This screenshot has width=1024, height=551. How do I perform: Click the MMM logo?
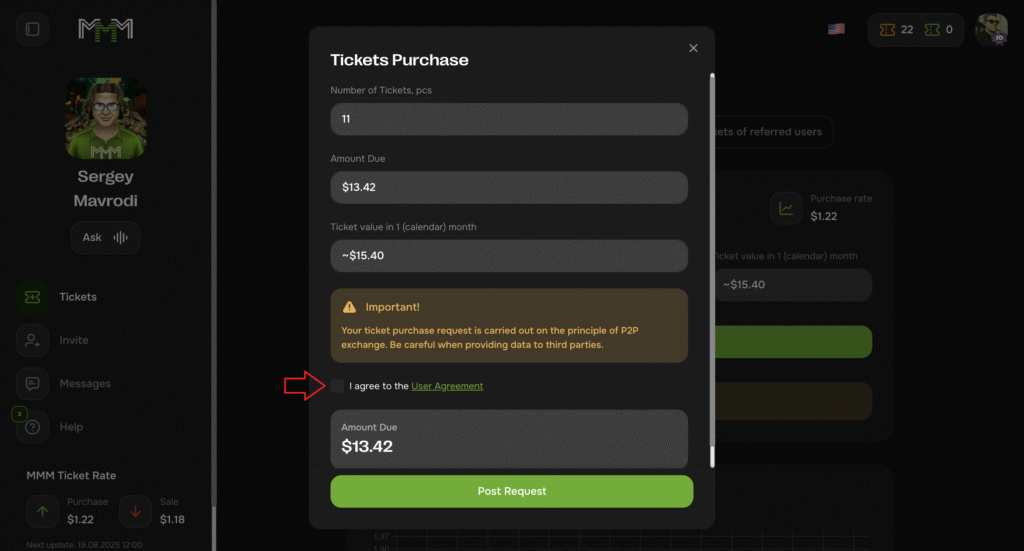(x=105, y=29)
